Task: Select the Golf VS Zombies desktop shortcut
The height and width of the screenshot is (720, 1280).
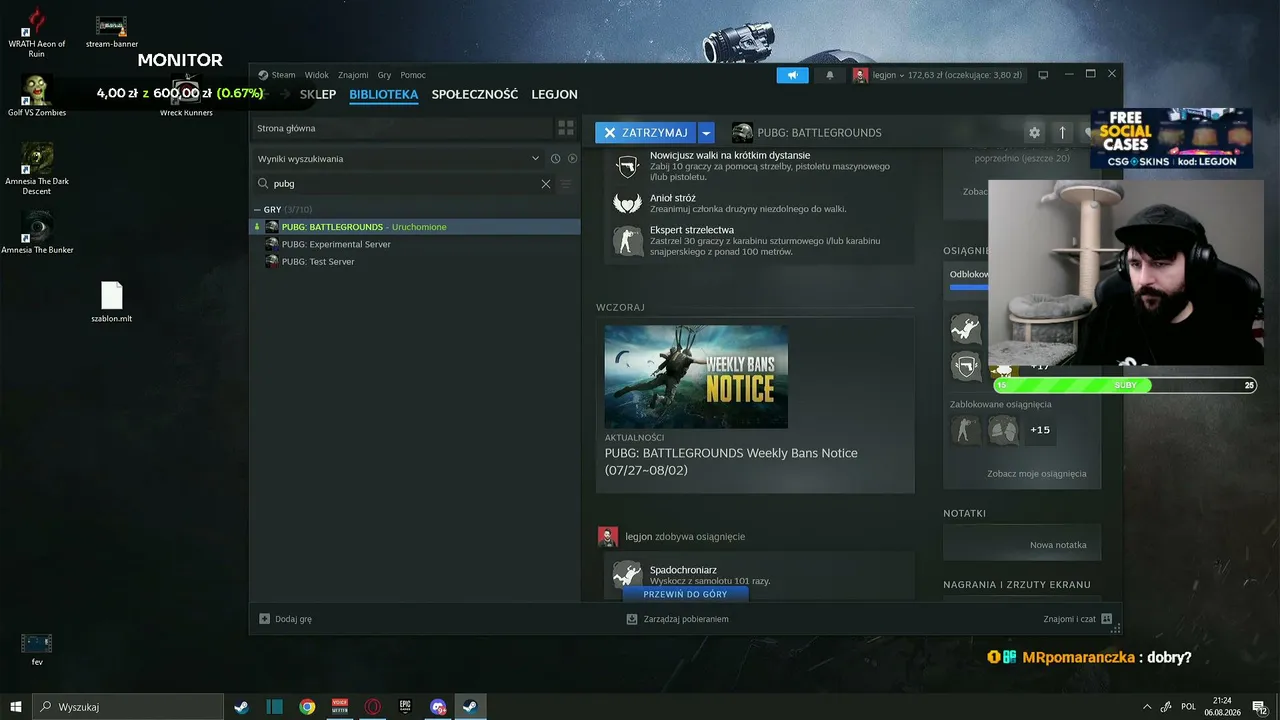Action: click(x=37, y=96)
